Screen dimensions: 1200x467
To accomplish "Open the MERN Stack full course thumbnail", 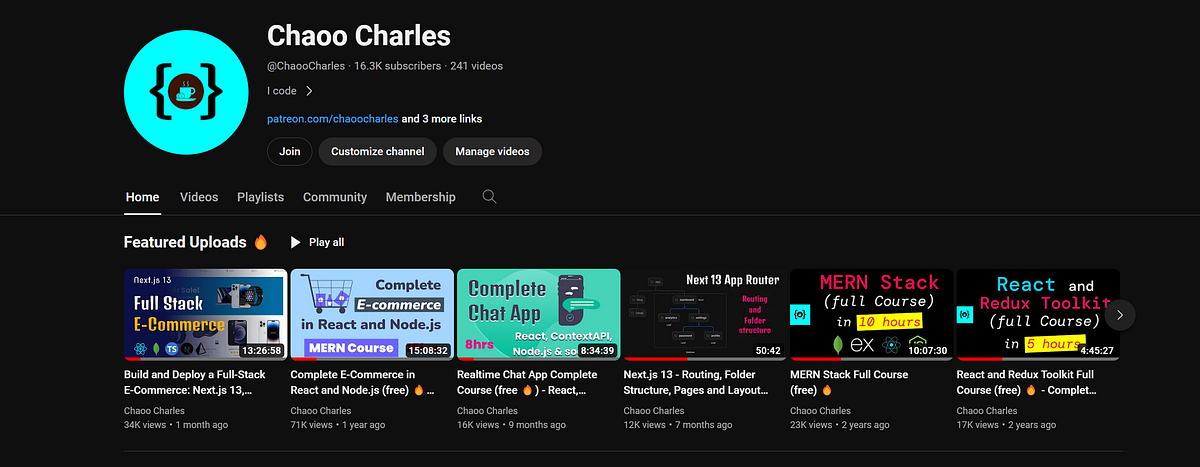I will point(872,314).
